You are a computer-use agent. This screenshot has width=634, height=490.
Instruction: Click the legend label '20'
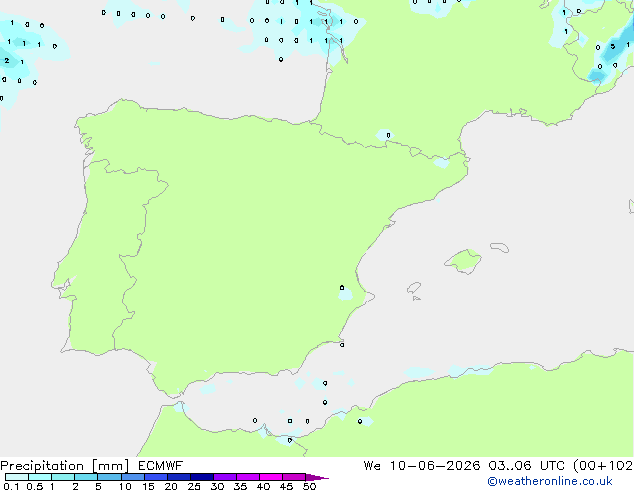(171, 486)
